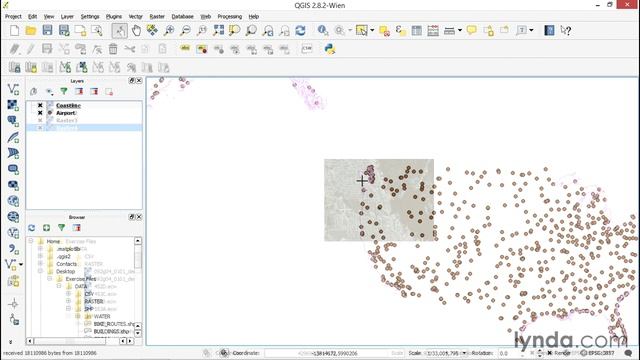Open the scale dropdown in status bar
The image size is (640, 360).
point(464,353)
